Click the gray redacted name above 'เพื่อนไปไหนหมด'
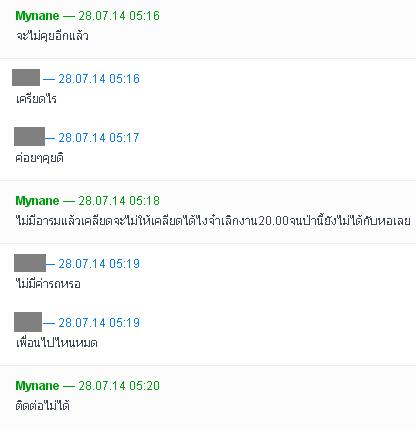416x429 pixels. click(28, 322)
